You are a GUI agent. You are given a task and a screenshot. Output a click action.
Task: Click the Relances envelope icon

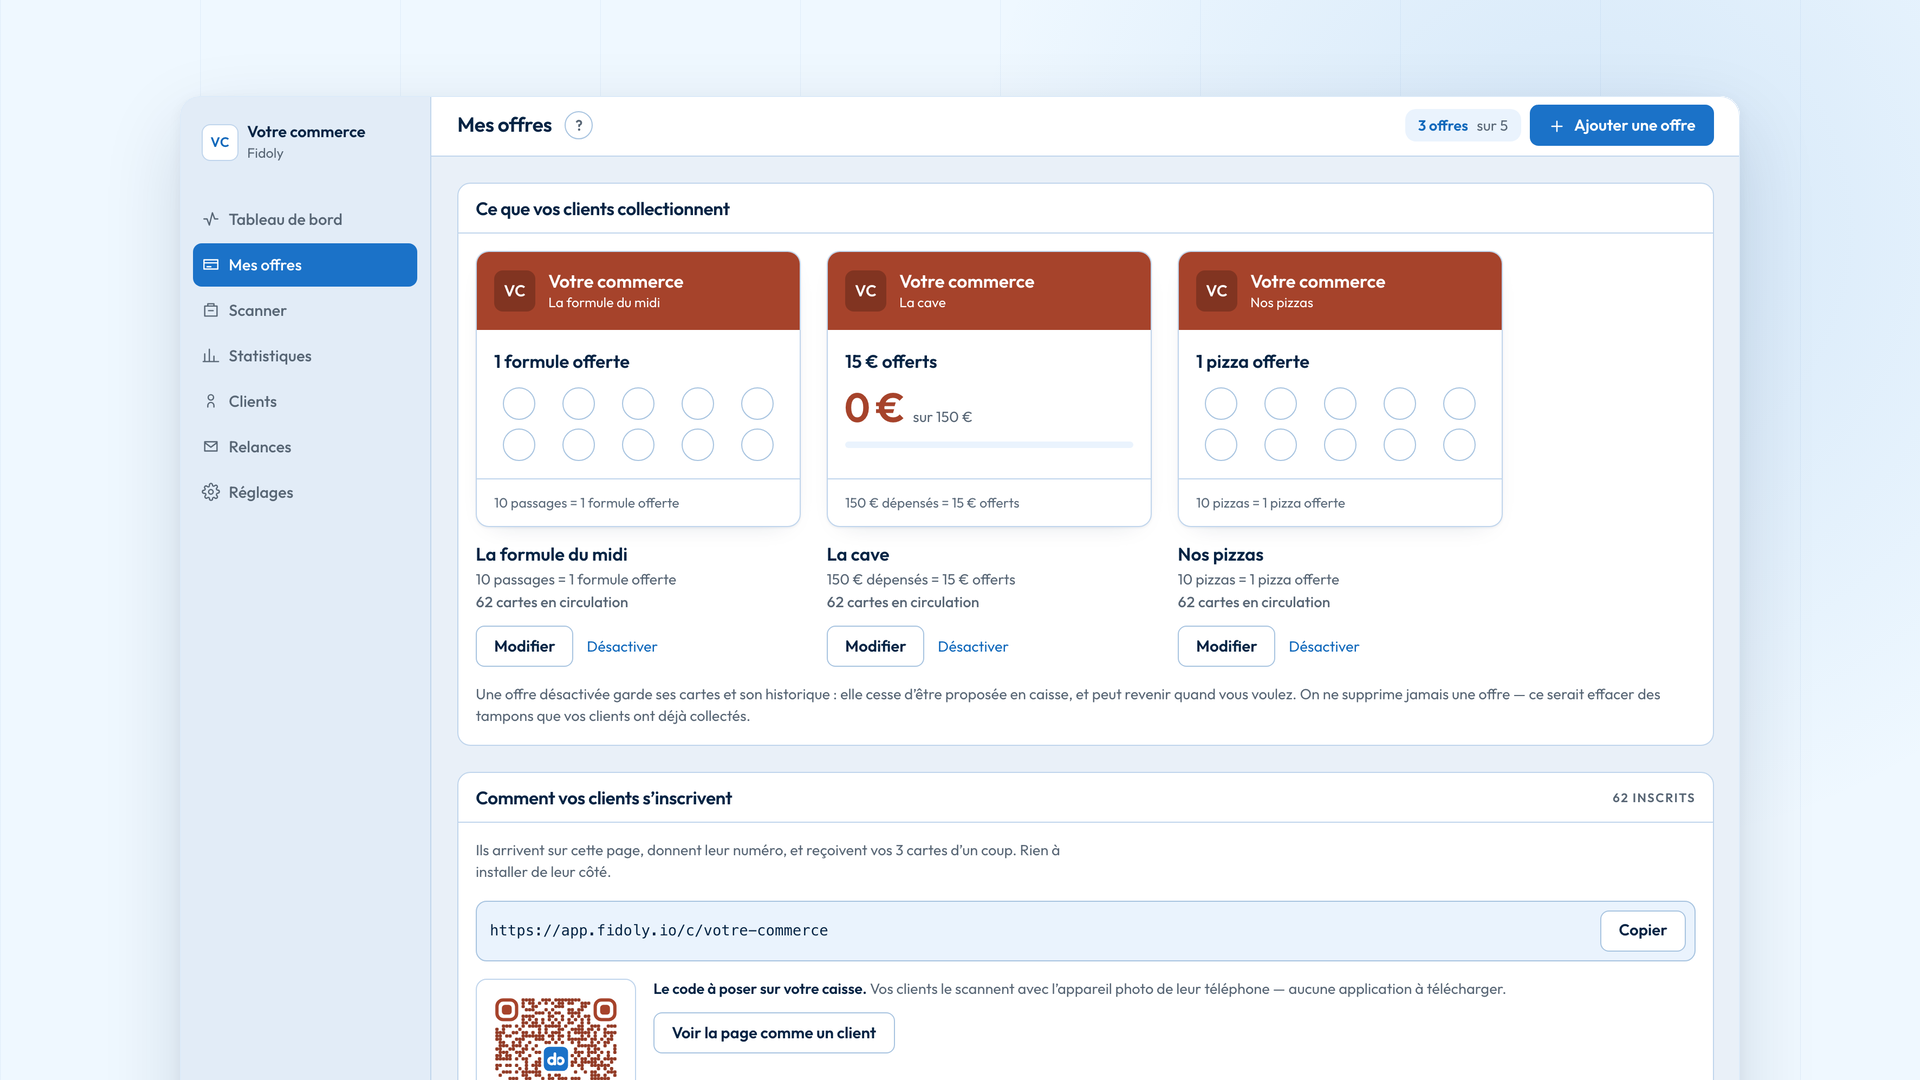point(211,447)
